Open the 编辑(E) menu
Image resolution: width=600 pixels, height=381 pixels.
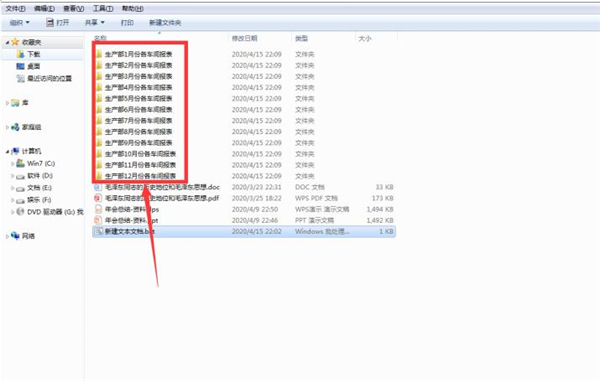pos(44,8)
